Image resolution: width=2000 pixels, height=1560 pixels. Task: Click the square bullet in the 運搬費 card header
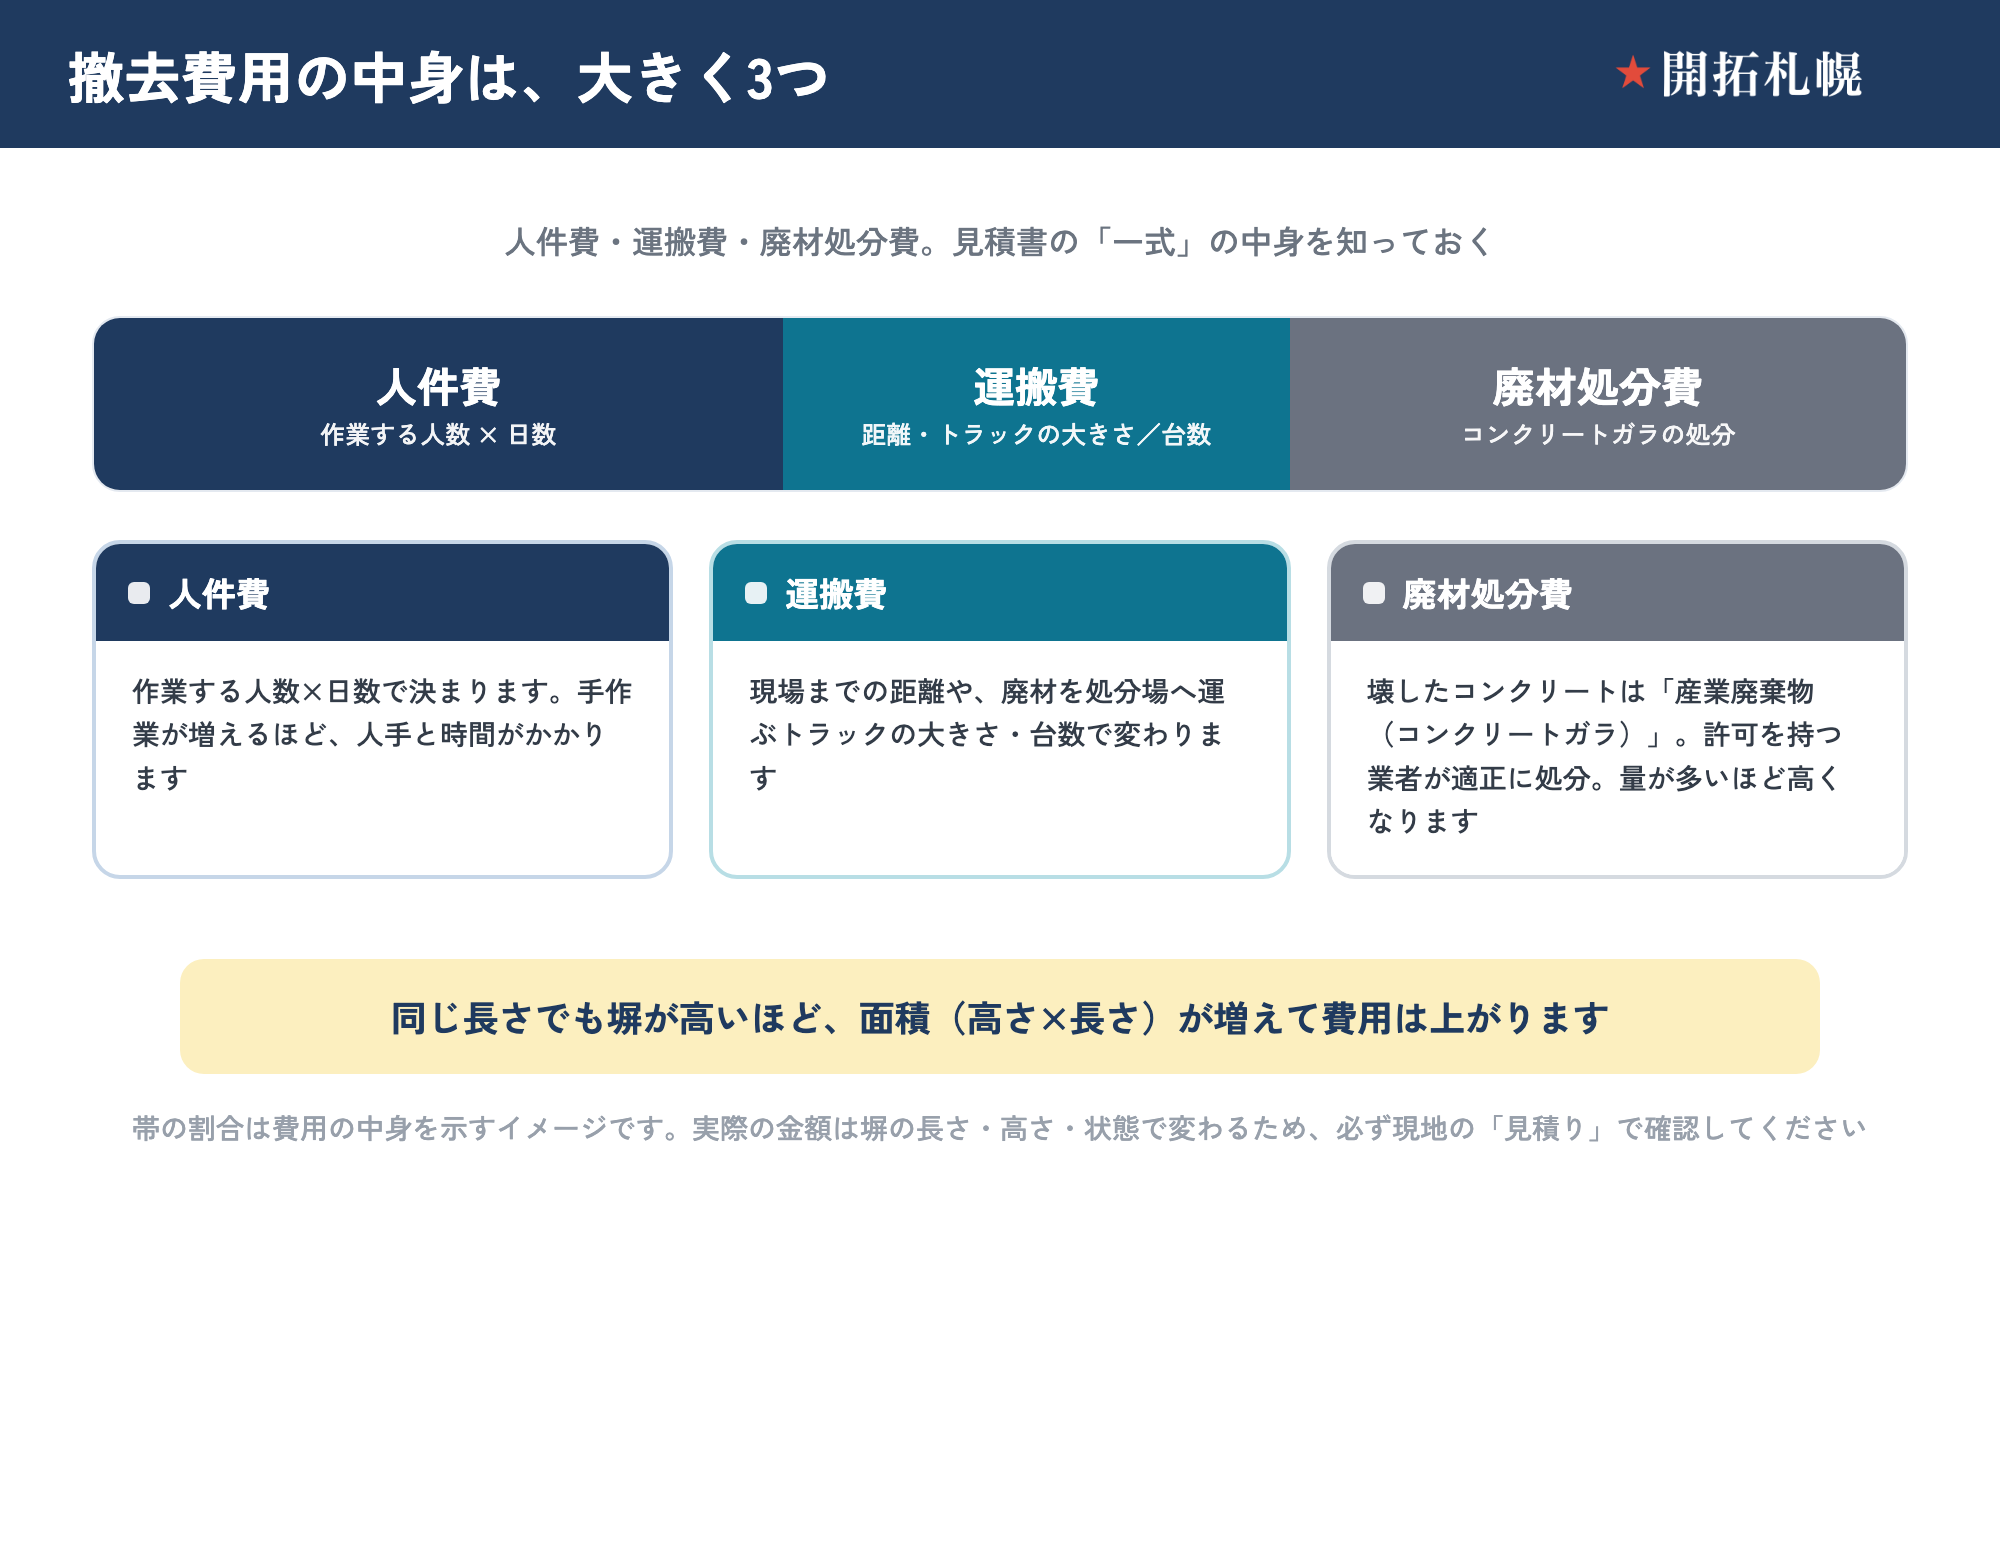click(756, 593)
